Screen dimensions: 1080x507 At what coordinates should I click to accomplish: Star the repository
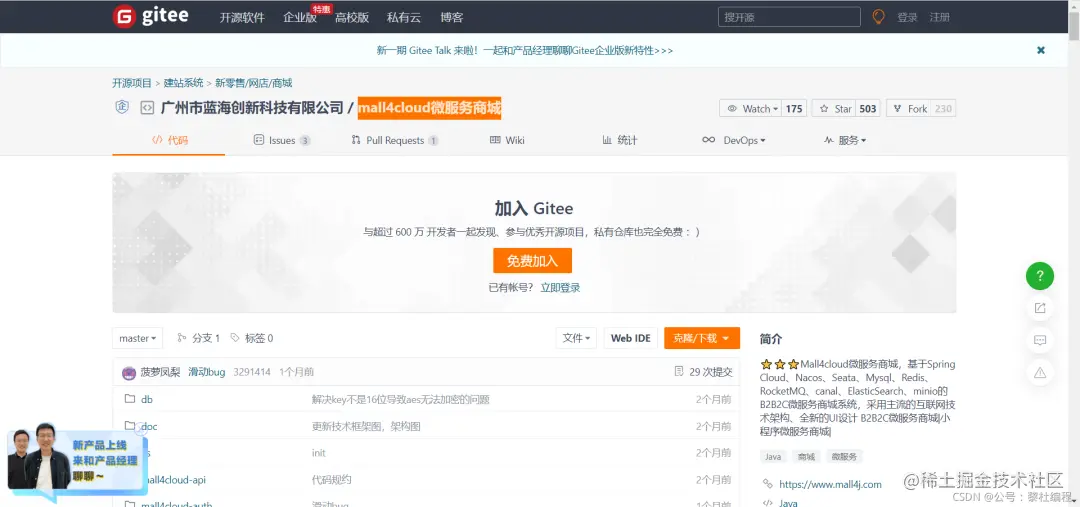tap(833, 108)
